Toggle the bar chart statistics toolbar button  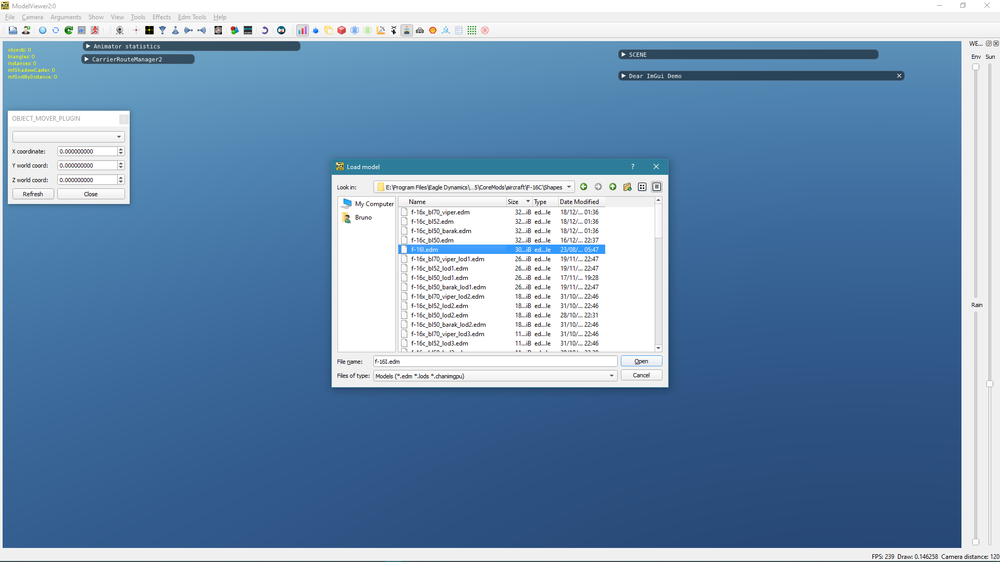click(302, 30)
